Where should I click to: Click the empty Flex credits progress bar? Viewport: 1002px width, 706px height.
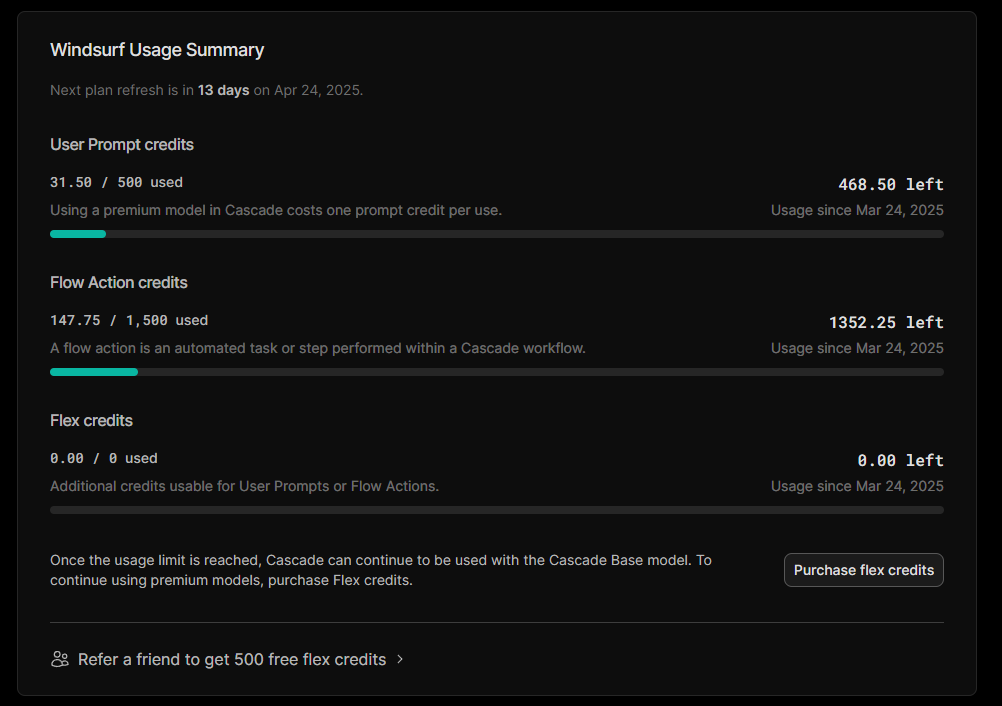click(x=496, y=510)
